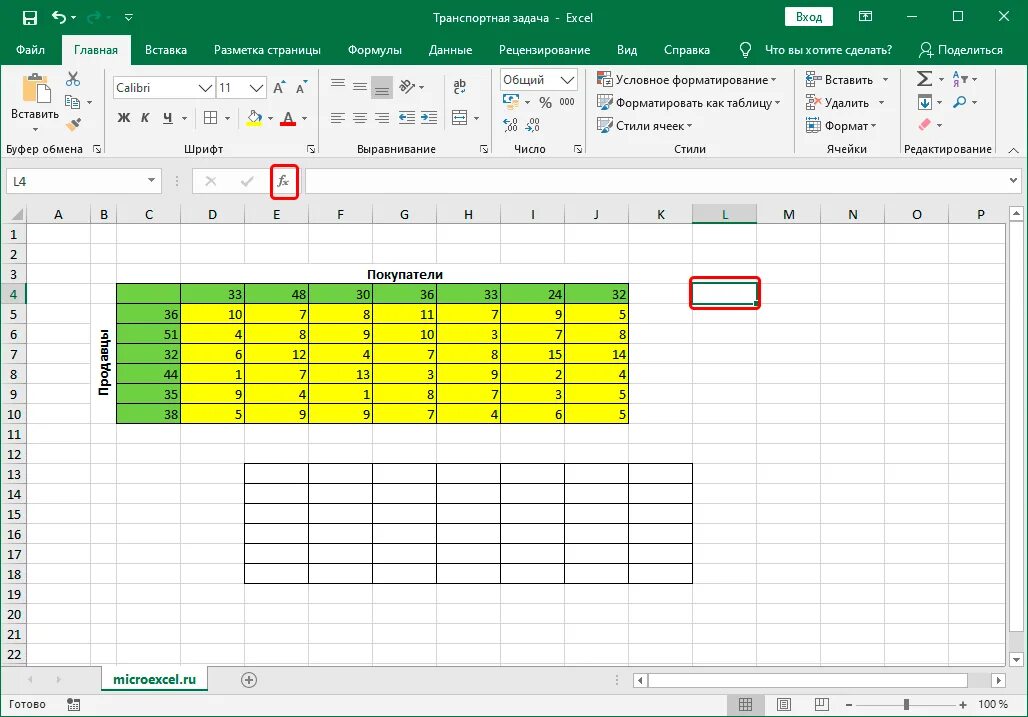This screenshot has height=717, width=1028.
Task: Click the Copy icon in clipboard group
Action: (x=73, y=102)
